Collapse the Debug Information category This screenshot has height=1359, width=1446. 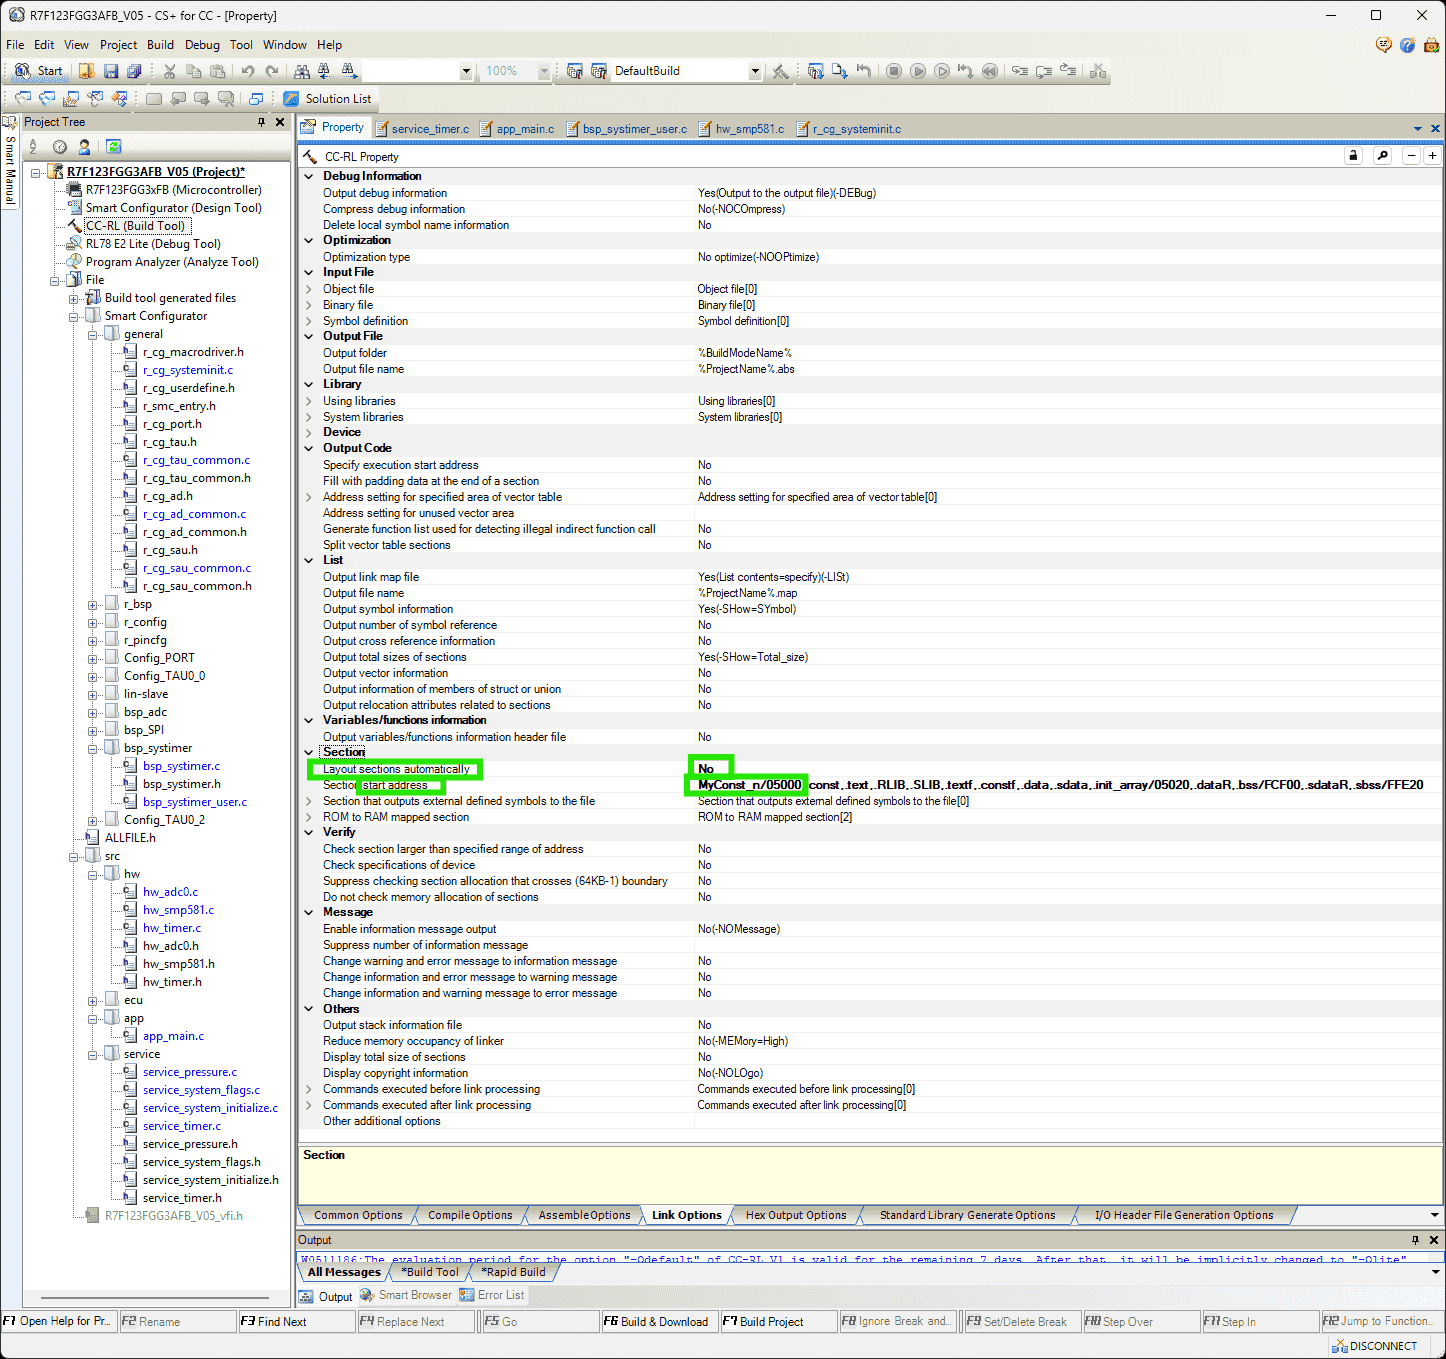click(309, 176)
